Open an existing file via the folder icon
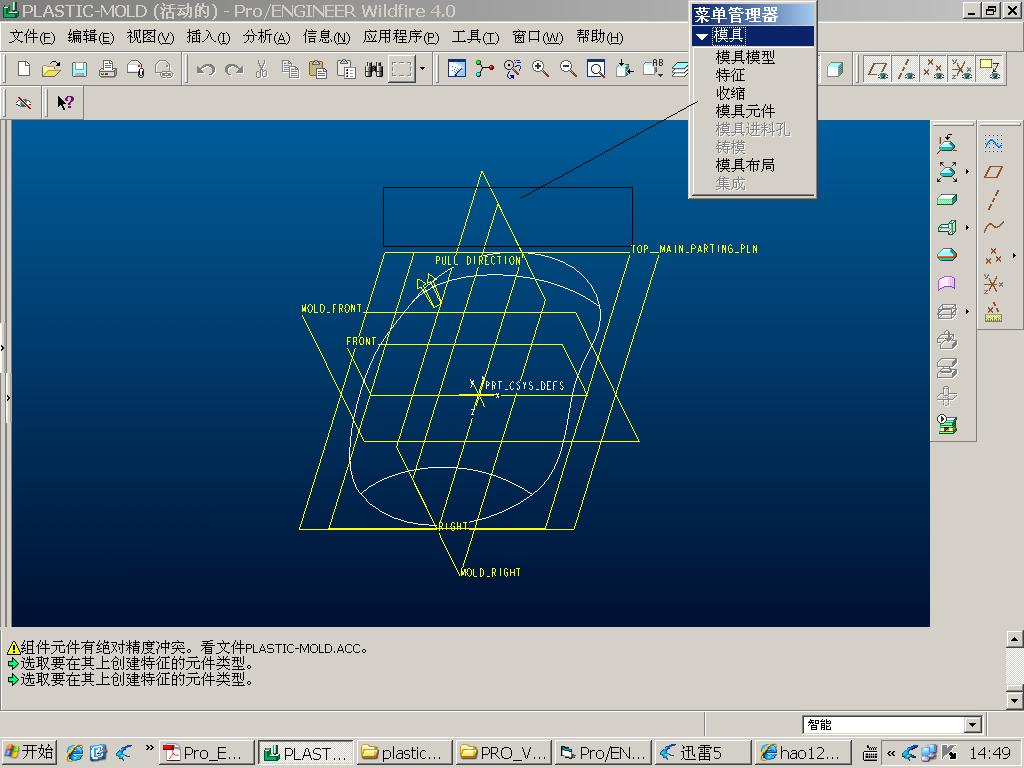1024x768 pixels. coord(51,69)
